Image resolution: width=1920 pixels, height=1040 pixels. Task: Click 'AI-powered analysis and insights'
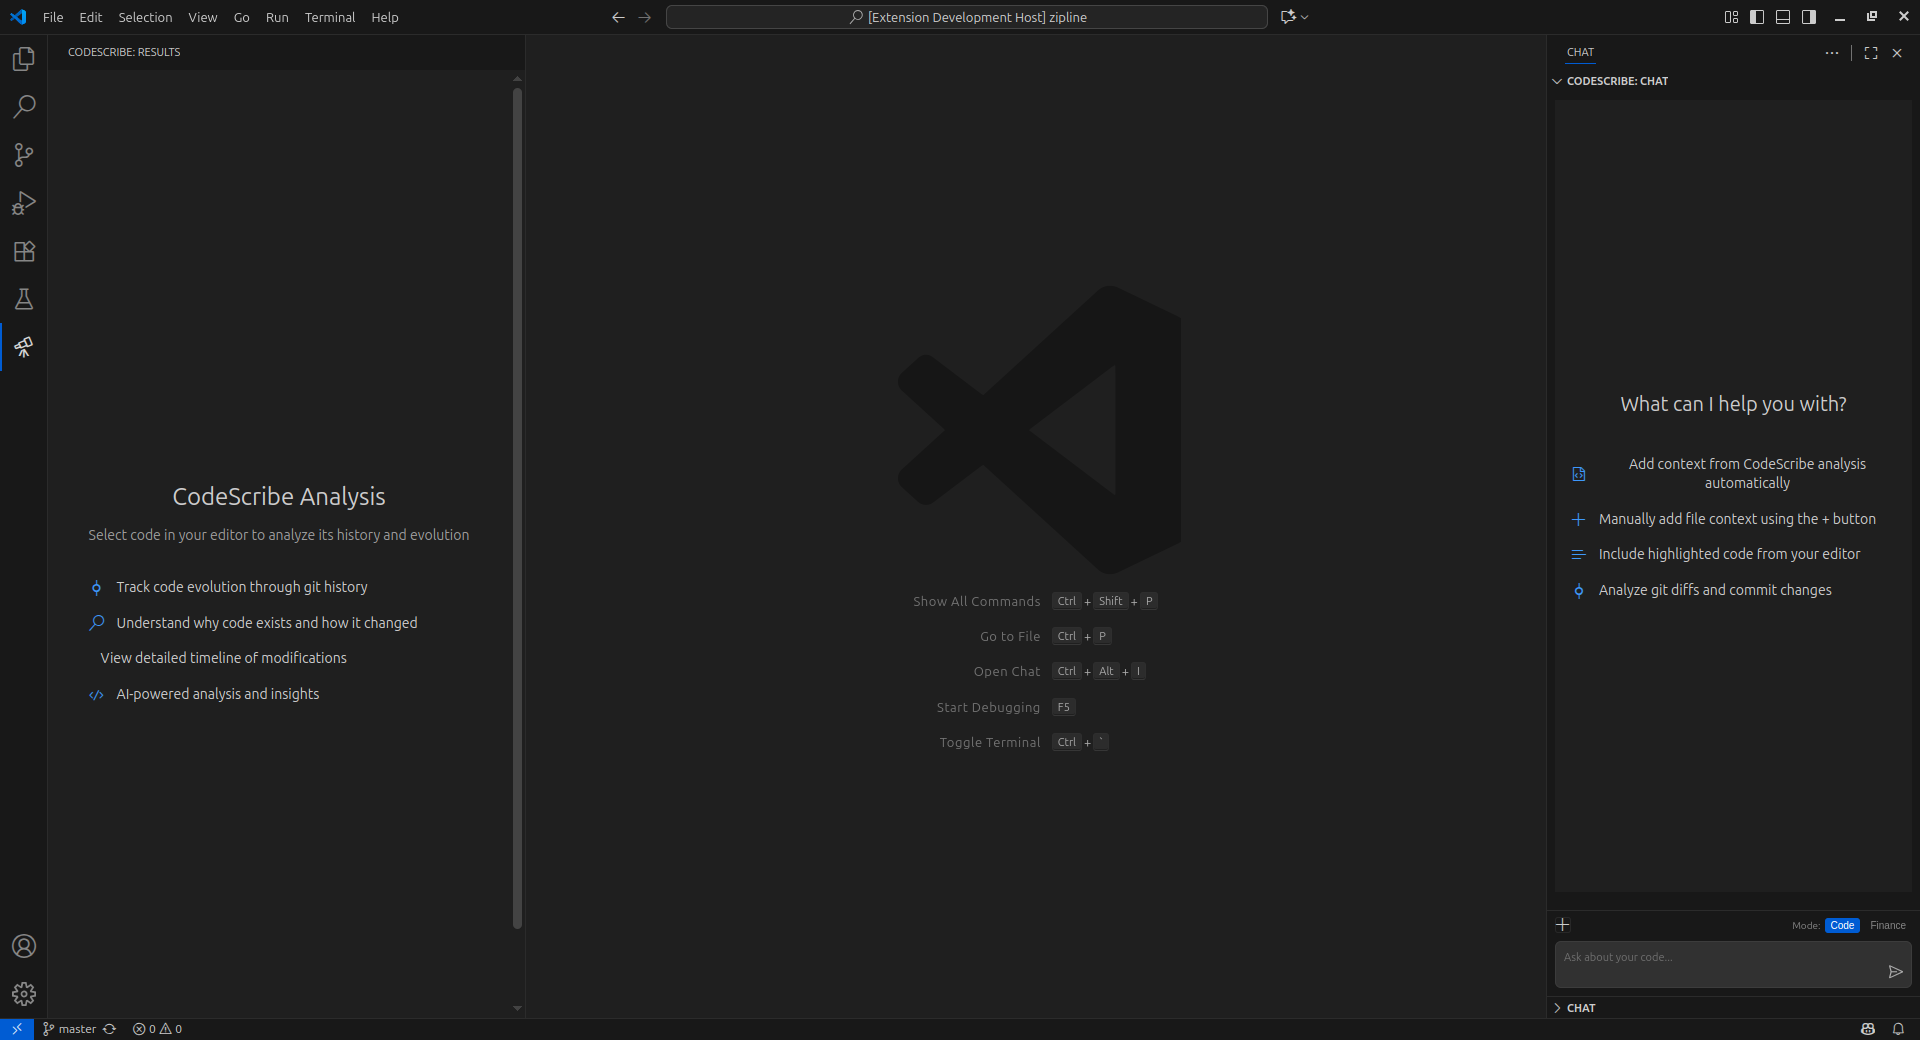pyautogui.click(x=218, y=694)
